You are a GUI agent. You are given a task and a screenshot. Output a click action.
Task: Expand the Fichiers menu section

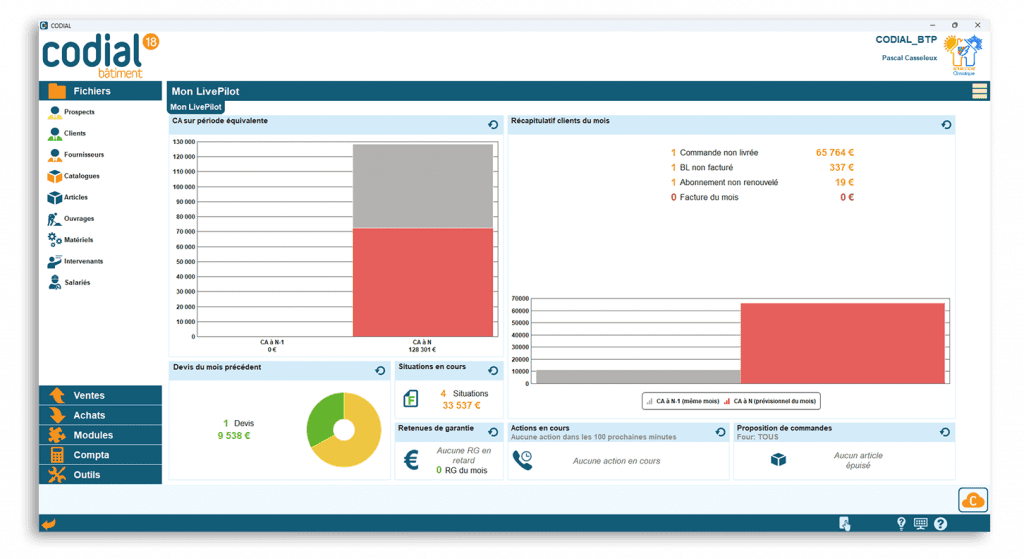point(101,91)
